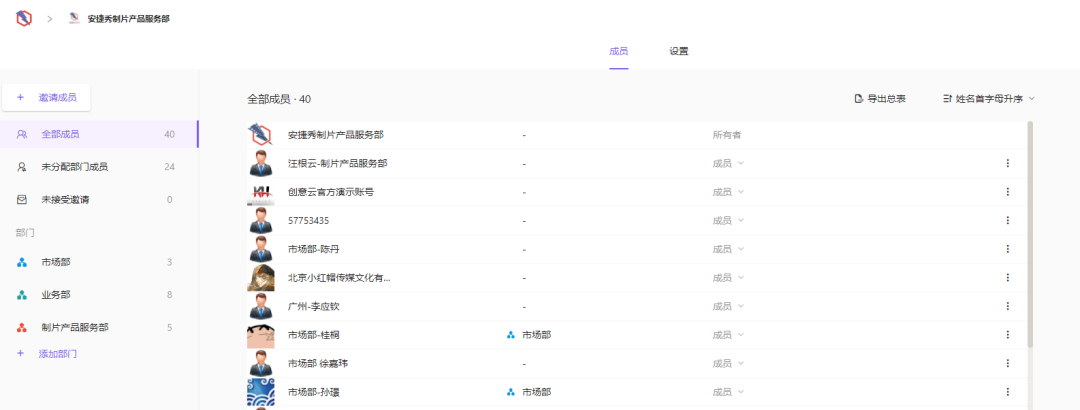The width and height of the screenshot is (1080, 410).
Task: Open three-dot menu for 市场部-孙瑗
Action: [1007, 392]
